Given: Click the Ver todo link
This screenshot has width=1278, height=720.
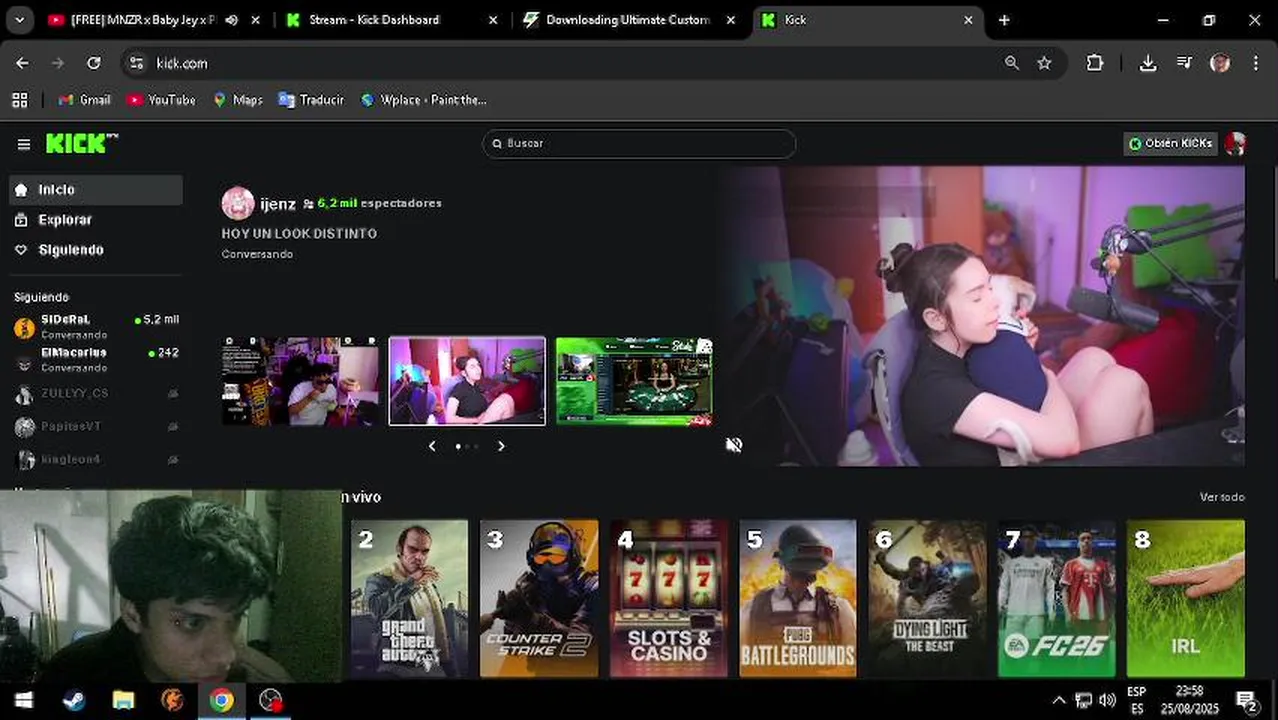Looking at the screenshot, I should point(1222,497).
